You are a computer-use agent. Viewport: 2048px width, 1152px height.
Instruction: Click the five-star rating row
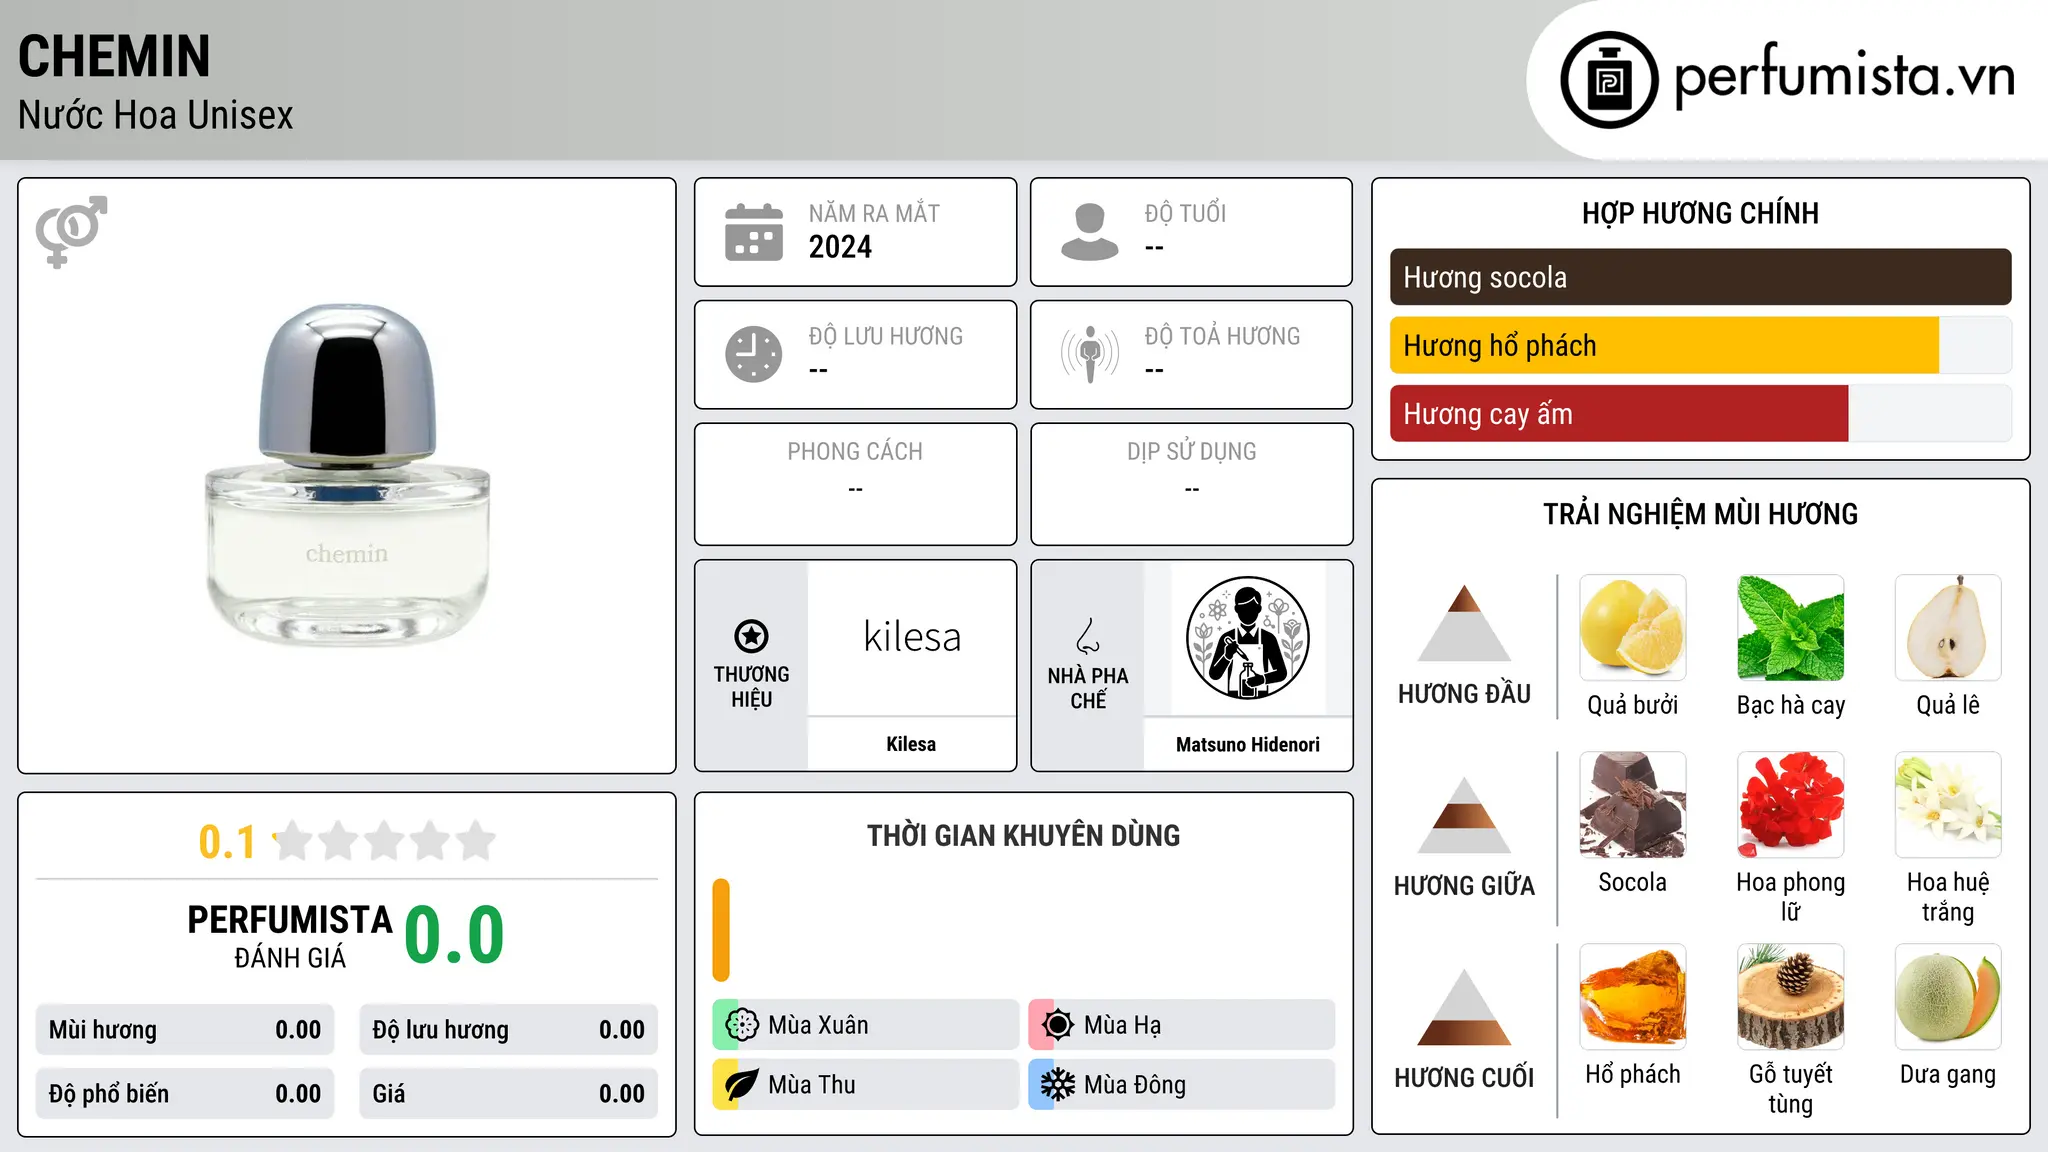[385, 841]
